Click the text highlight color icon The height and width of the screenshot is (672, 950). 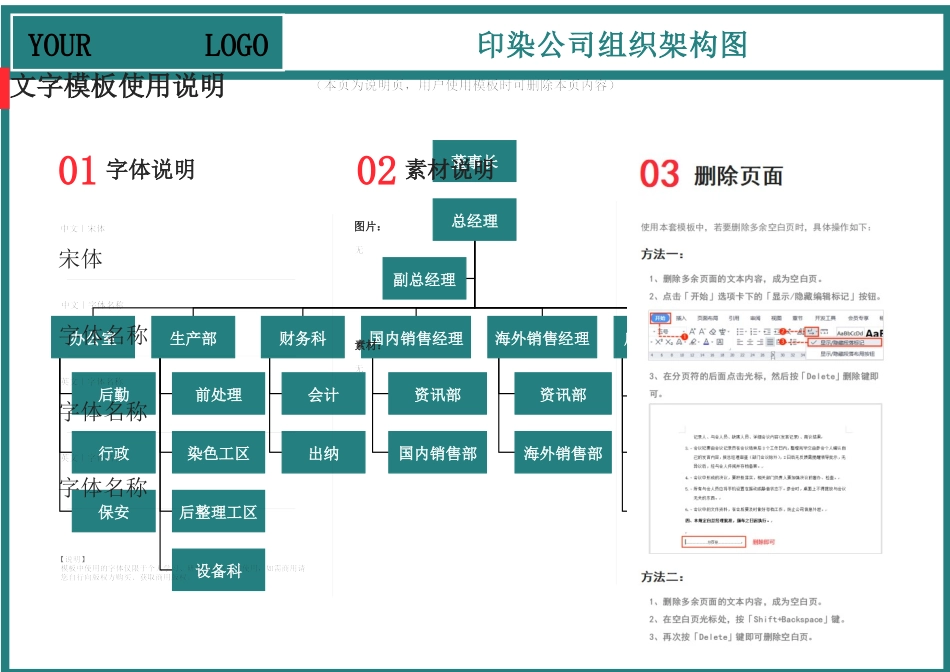(x=692, y=342)
